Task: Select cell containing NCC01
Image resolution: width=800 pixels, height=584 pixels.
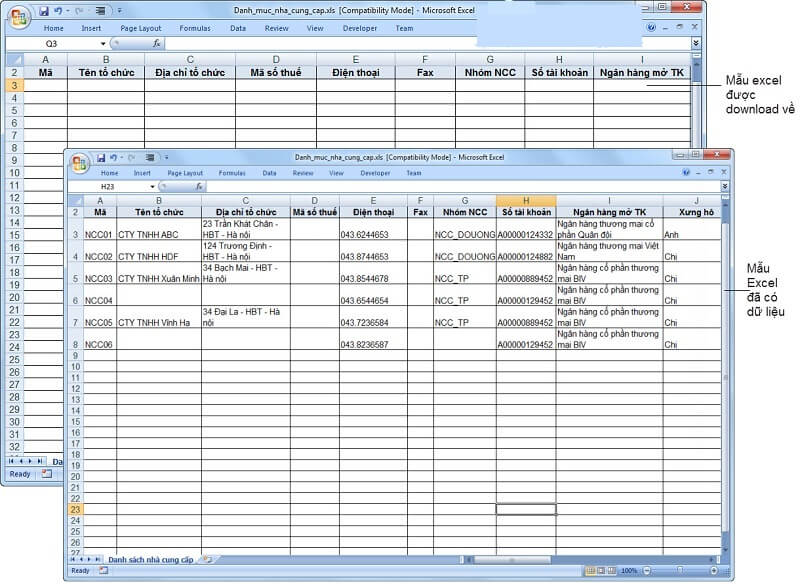Action: click(100, 235)
